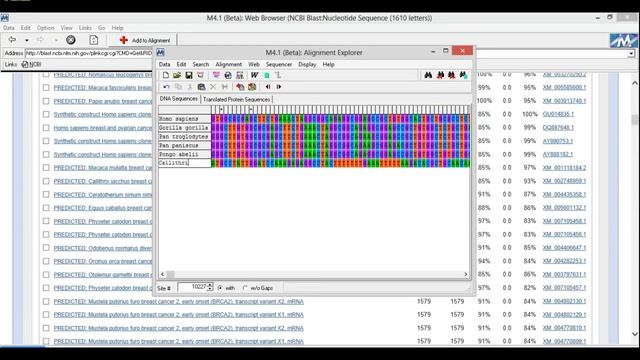This screenshot has height=360, width=640.
Task: Check the Orcinus orca result checkbox
Action: (x=46, y=261)
